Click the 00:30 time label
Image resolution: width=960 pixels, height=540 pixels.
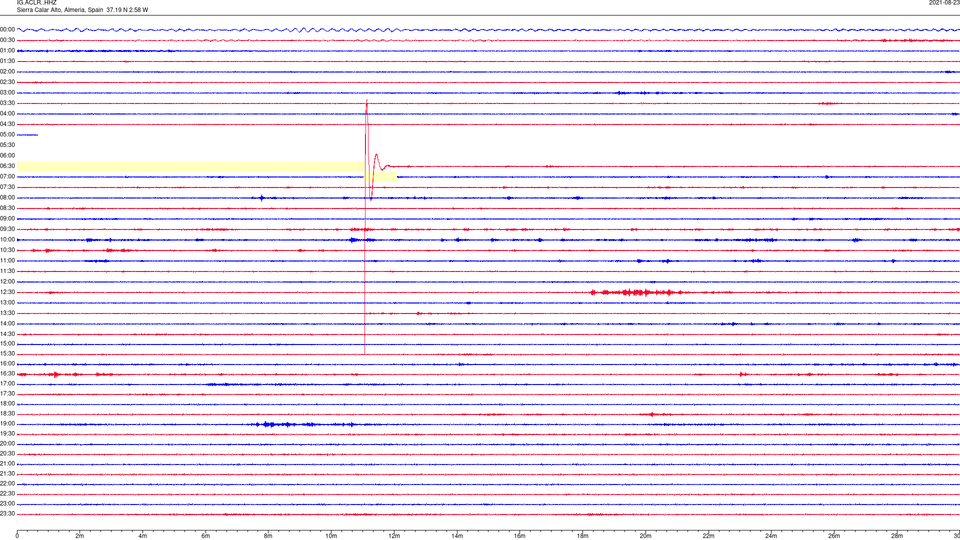coord(7,40)
